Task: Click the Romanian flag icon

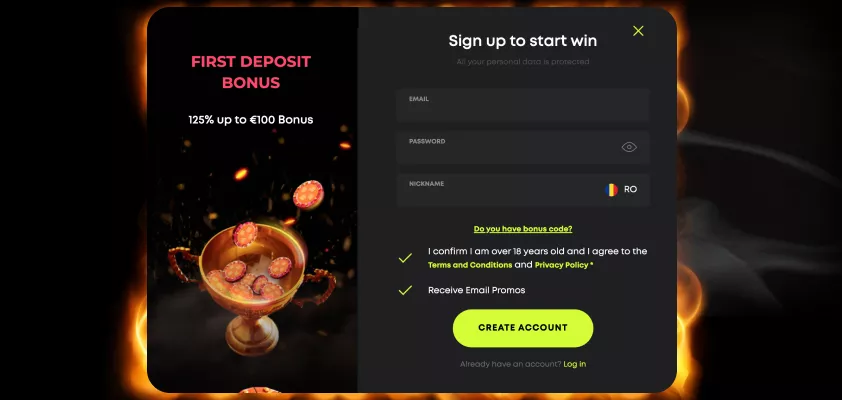Action: [x=611, y=190]
